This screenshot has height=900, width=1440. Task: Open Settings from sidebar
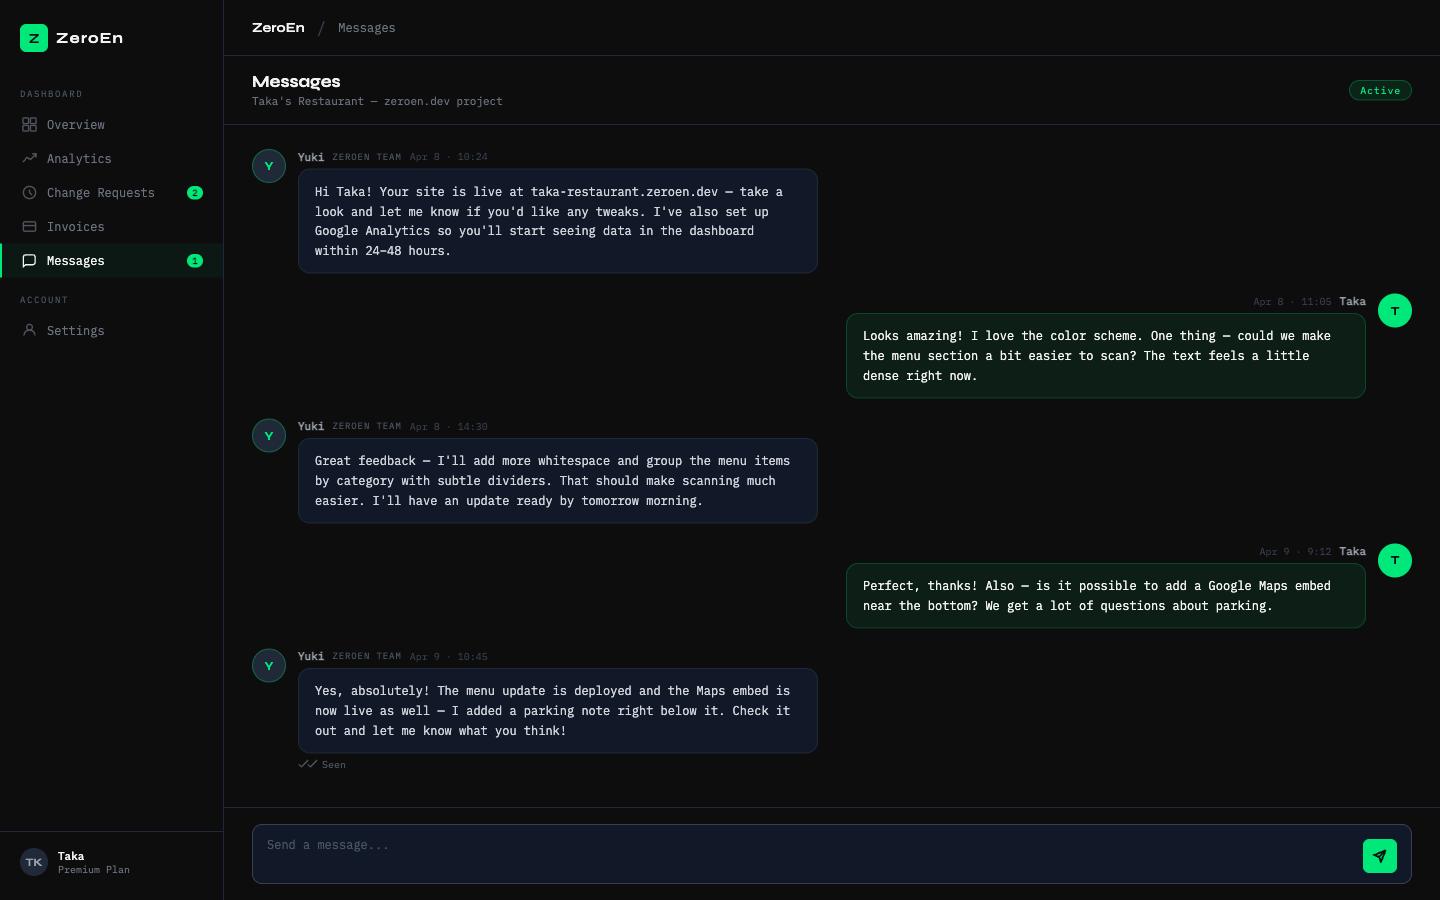[76, 330]
